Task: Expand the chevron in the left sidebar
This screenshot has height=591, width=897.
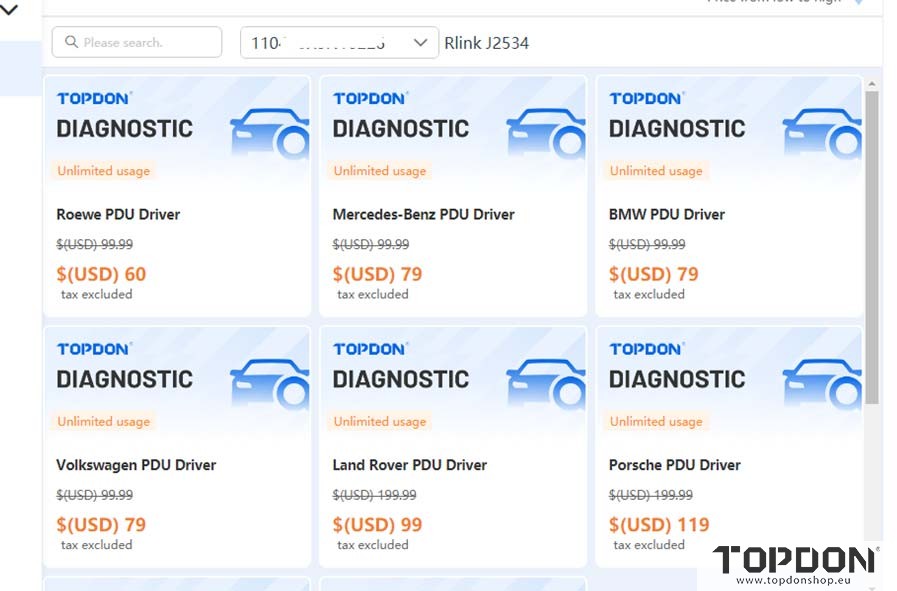Action: point(9,9)
